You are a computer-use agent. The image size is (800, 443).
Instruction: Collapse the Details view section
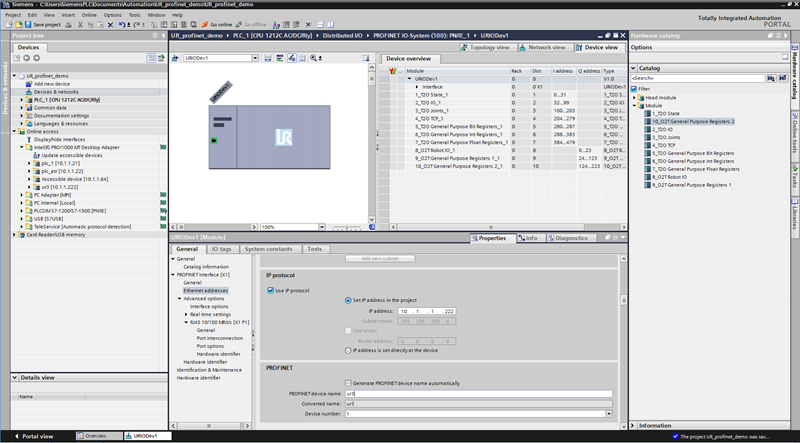click(x=15, y=378)
